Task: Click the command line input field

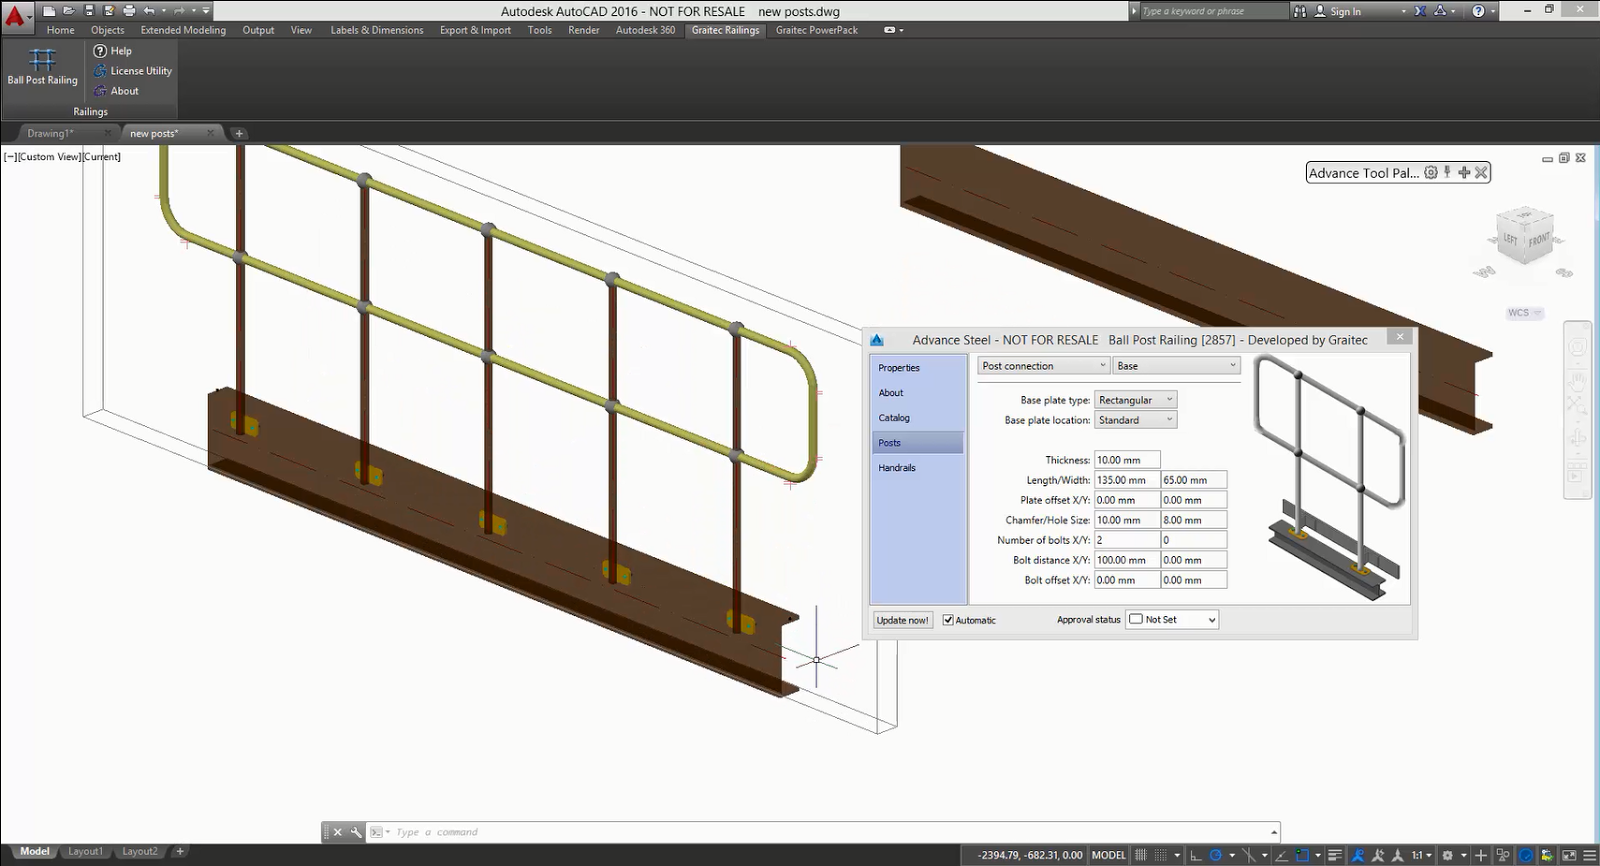Action: [830, 832]
